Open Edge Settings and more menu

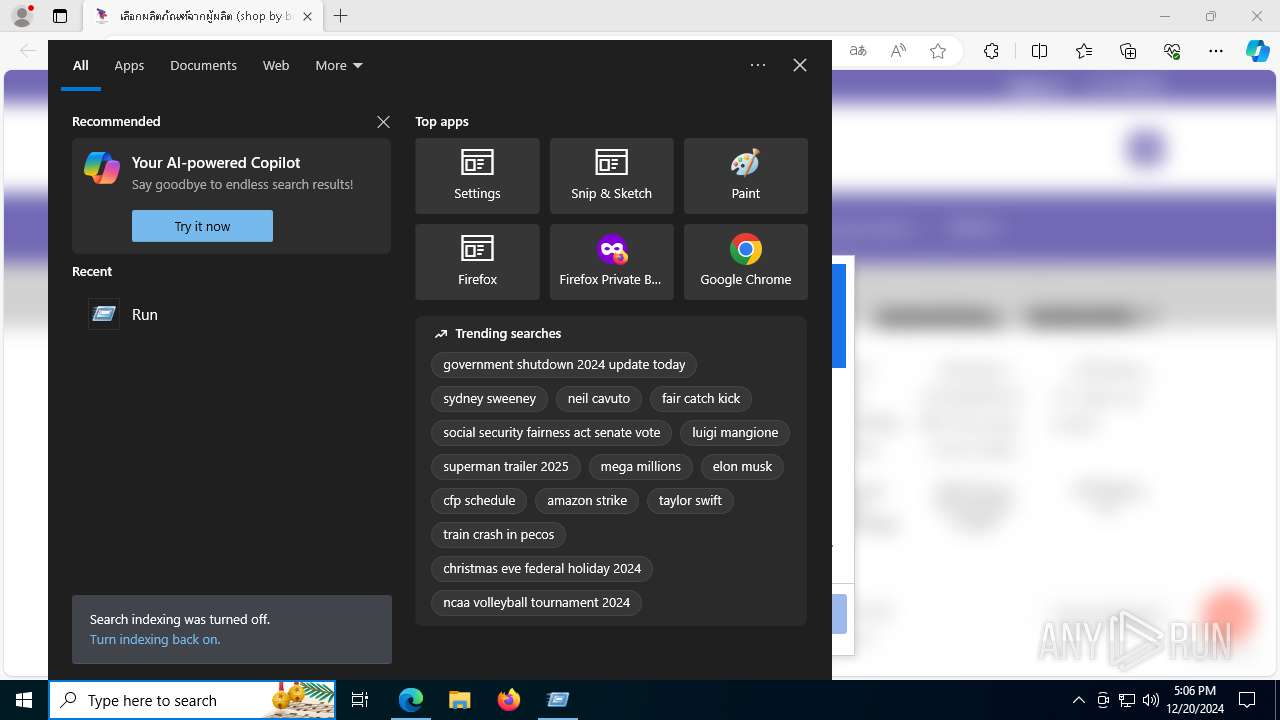click(x=1216, y=51)
